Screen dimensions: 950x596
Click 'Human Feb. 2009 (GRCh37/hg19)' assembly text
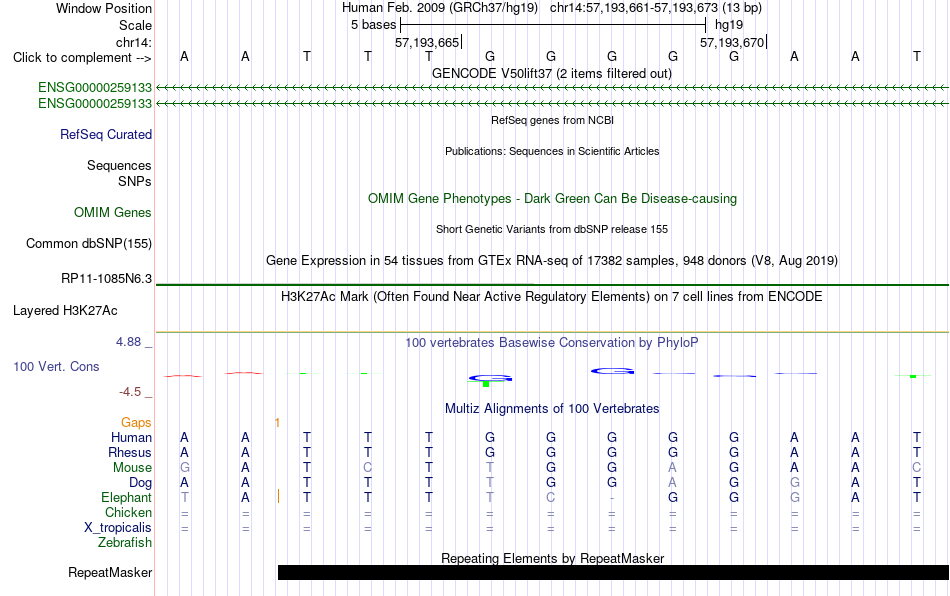pyautogui.click(x=440, y=8)
